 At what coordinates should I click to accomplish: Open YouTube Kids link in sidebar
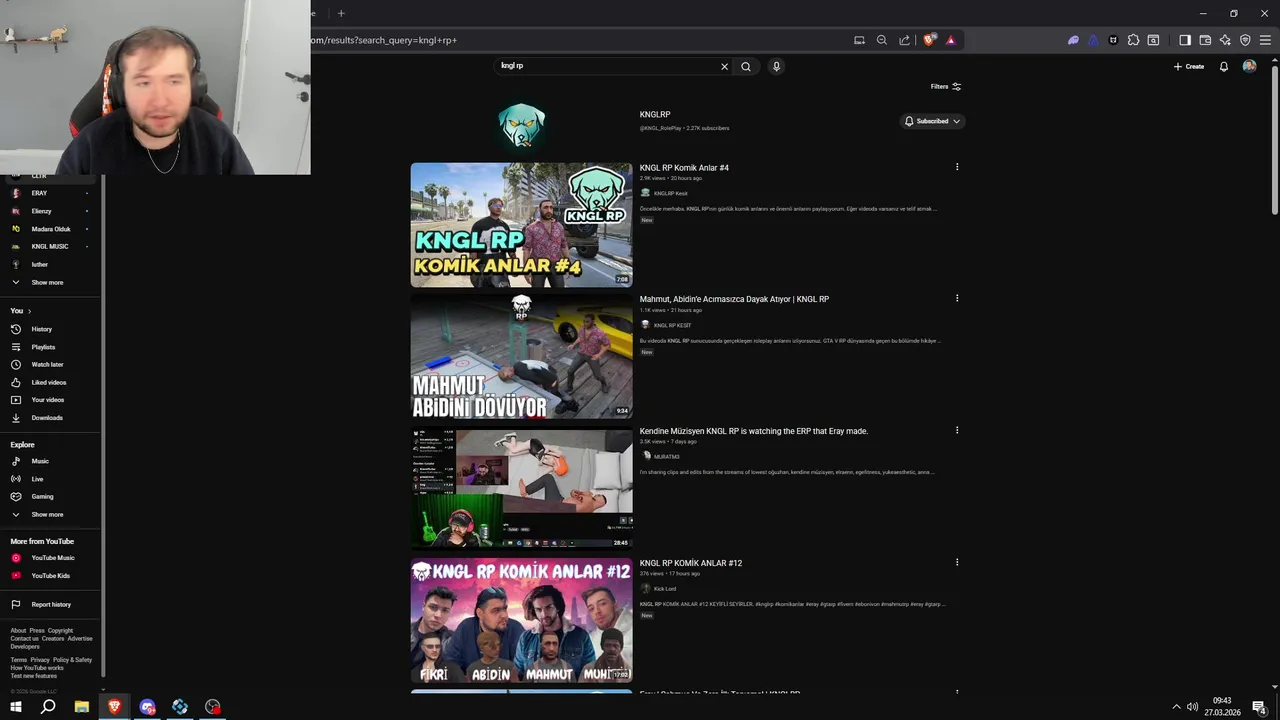[x=50, y=576]
